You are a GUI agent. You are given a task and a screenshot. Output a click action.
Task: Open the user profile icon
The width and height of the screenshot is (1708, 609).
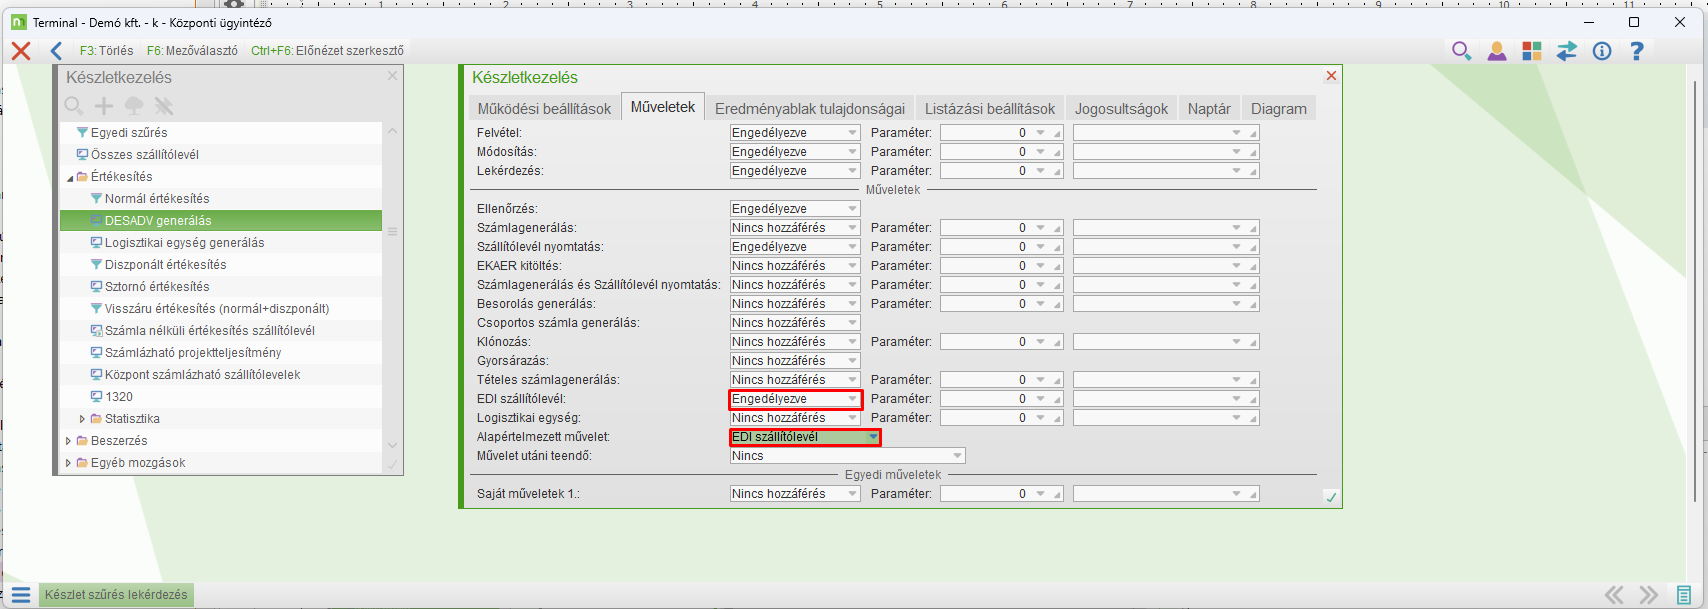pos(1496,51)
